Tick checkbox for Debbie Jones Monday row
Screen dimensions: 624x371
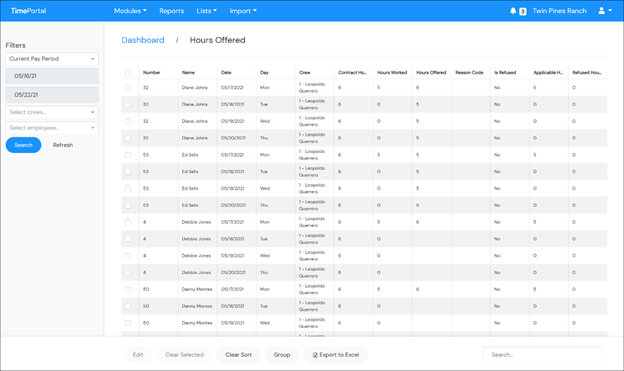(128, 222)
